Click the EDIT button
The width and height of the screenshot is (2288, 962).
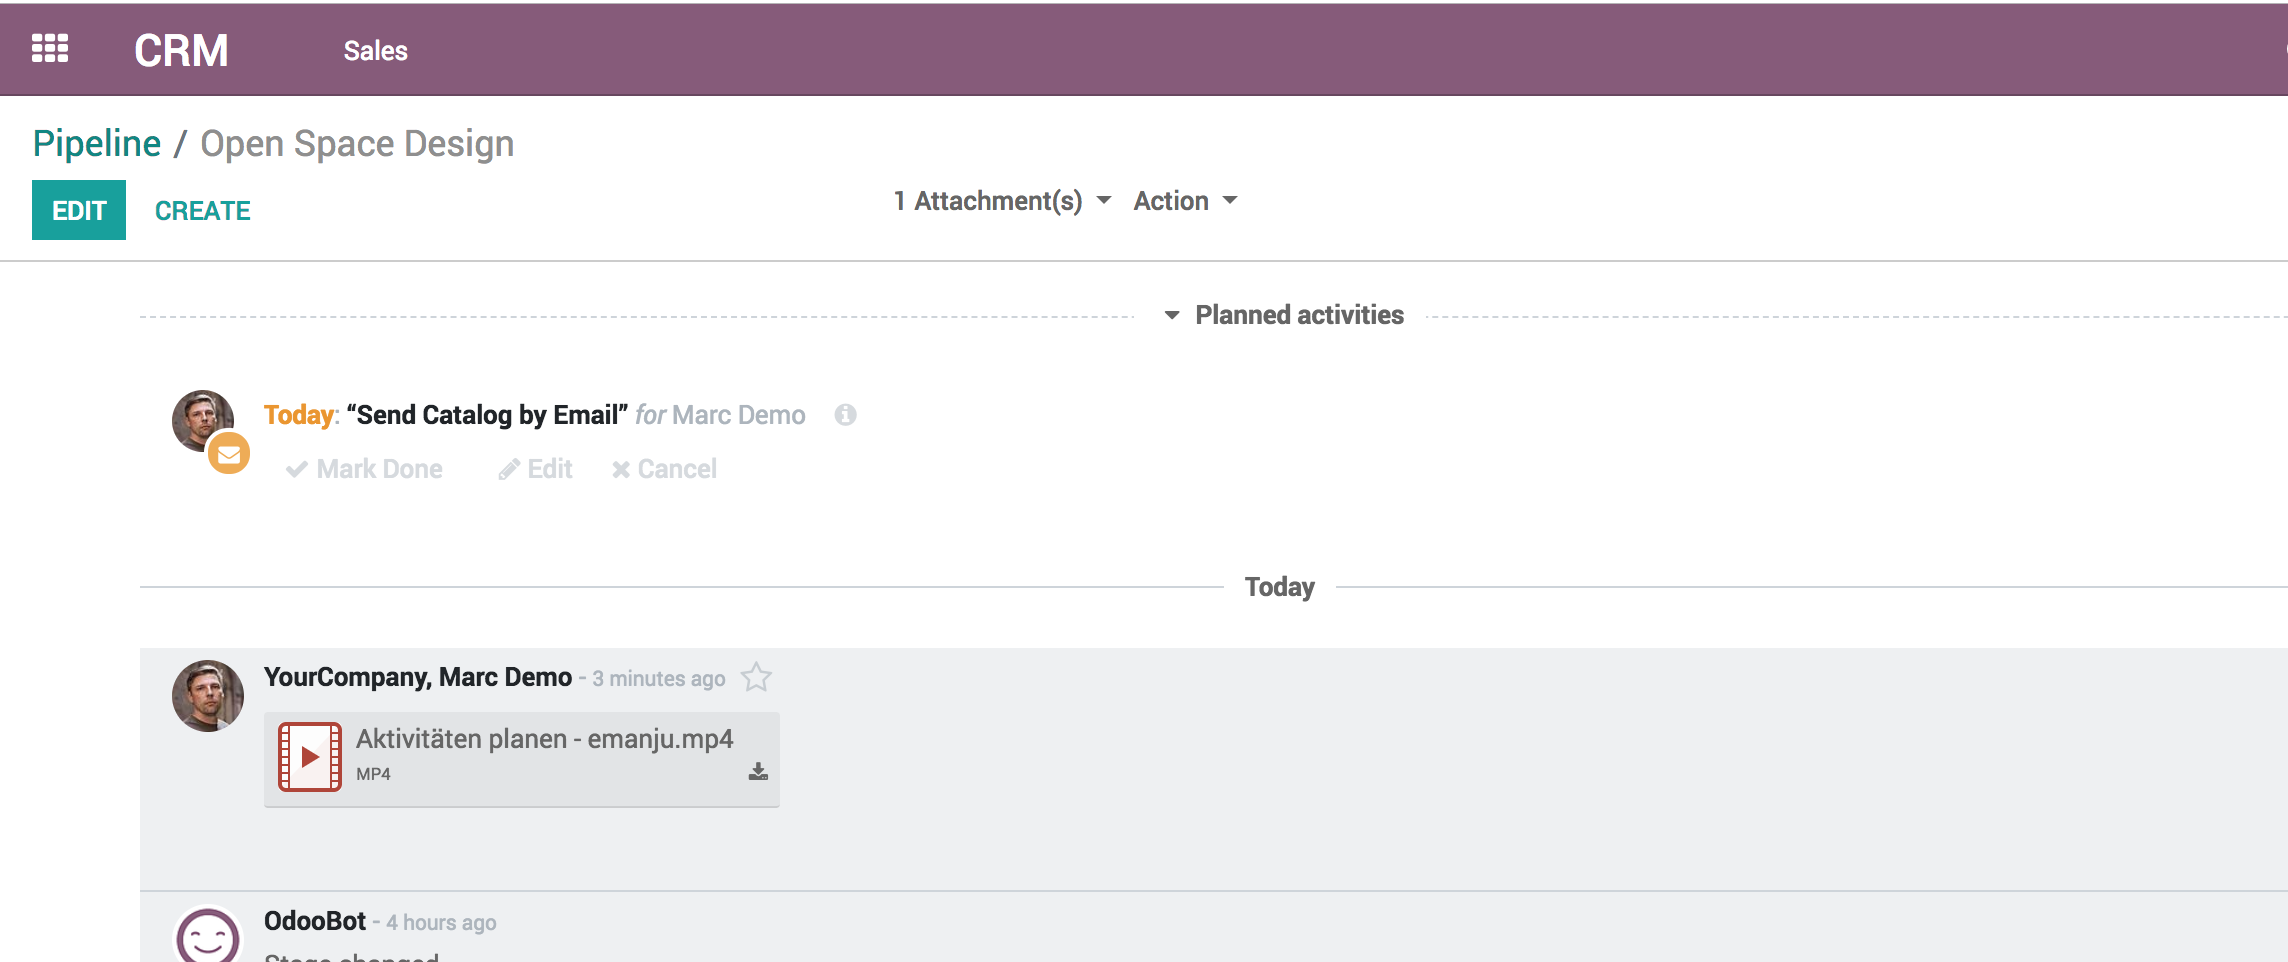point(79,210)
